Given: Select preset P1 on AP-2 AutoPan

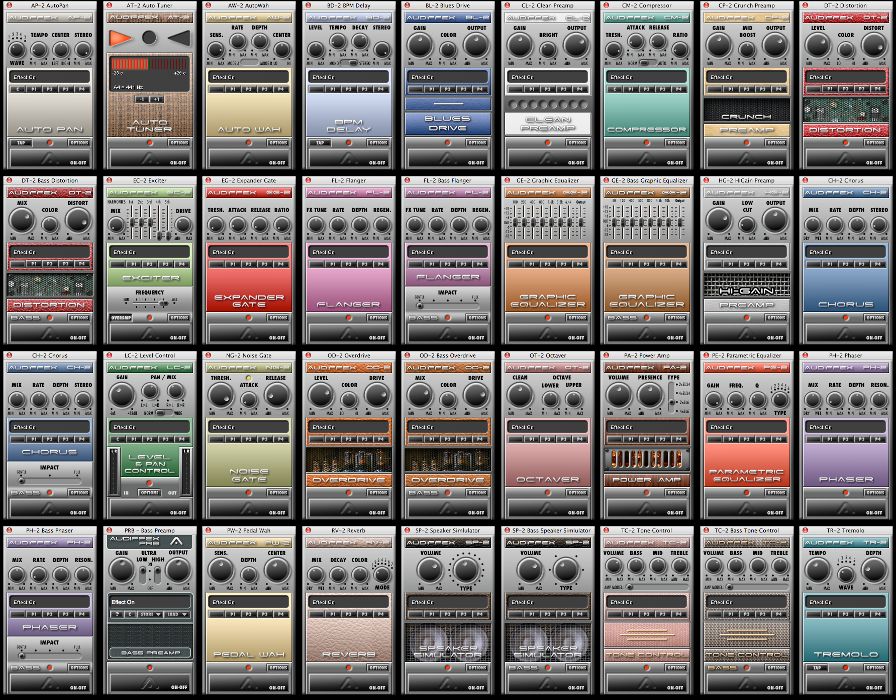Looking at the screenshot, I should coord(34,90).
